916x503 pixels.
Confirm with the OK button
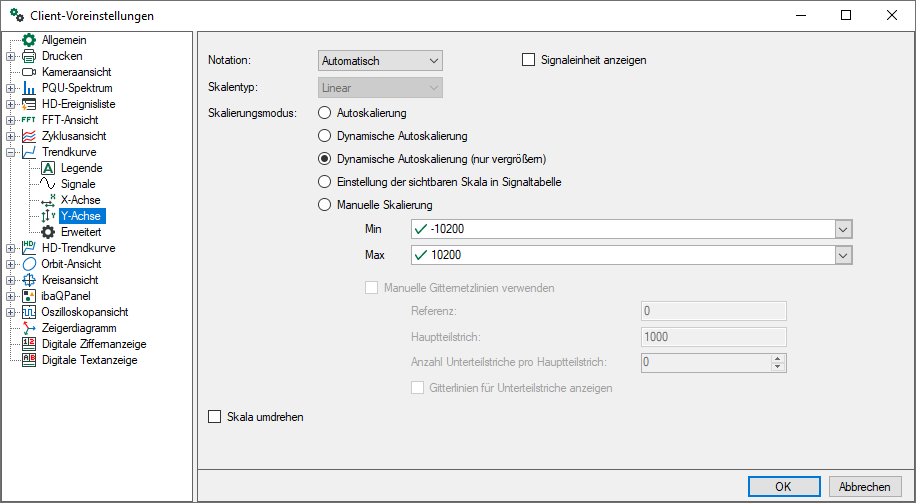pyautogui.click(x=783, y=487)
